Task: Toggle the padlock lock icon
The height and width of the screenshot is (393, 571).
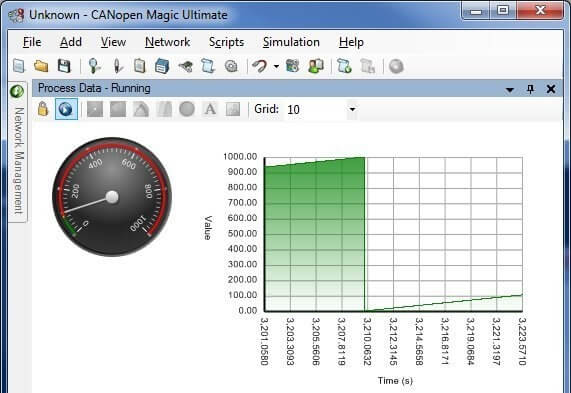Action: (43, 109)
